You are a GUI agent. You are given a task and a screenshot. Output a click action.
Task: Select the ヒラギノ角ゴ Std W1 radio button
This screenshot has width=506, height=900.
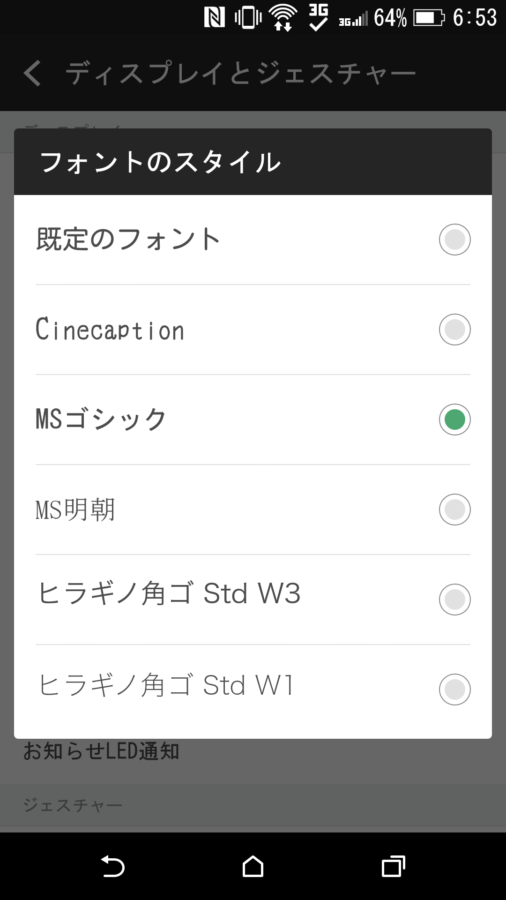pos(455,689)
